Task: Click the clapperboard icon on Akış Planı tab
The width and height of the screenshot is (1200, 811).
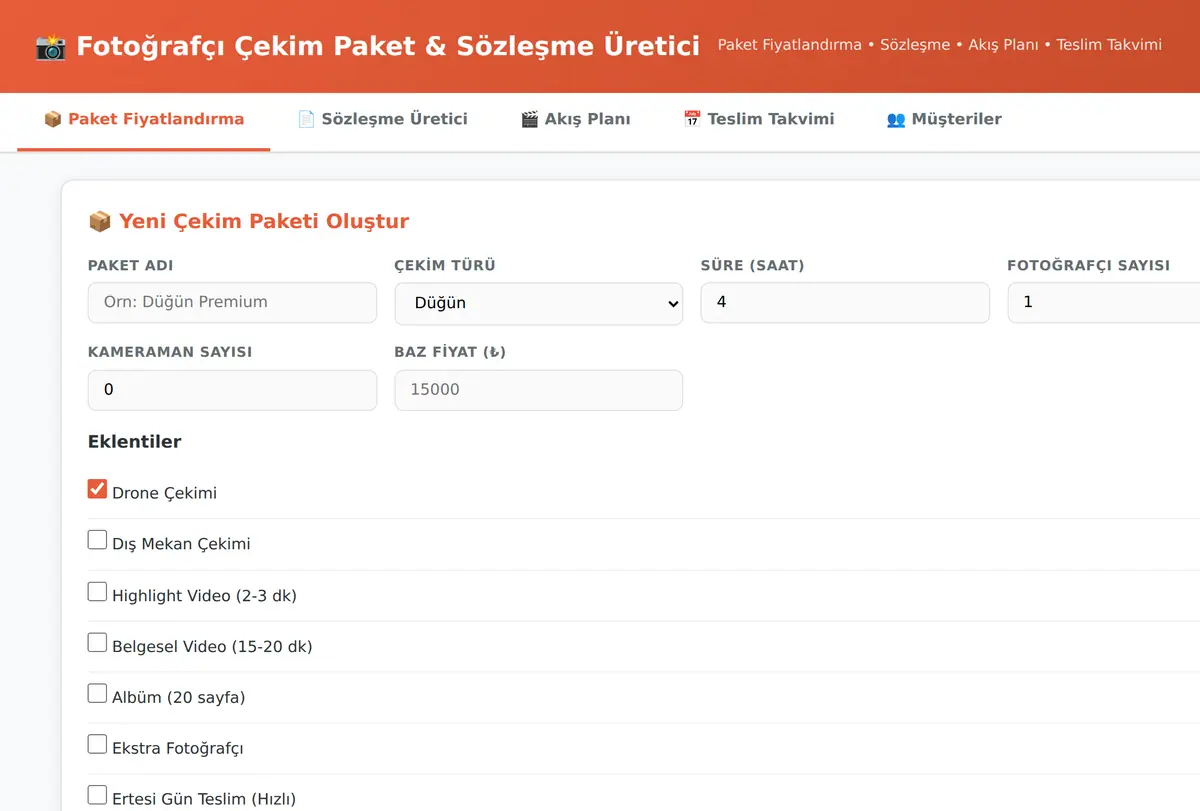Action: pyautogui.click(x=530, y=119)
